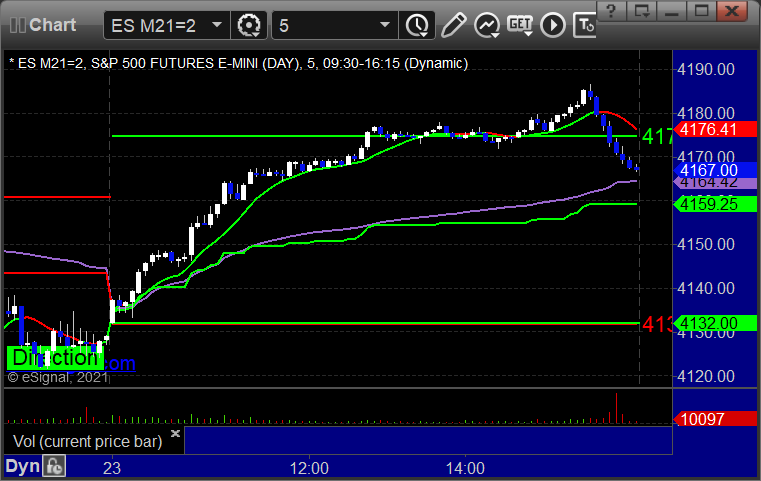
Task: Click the window pop-out menu icon
Action: (642, 10)
